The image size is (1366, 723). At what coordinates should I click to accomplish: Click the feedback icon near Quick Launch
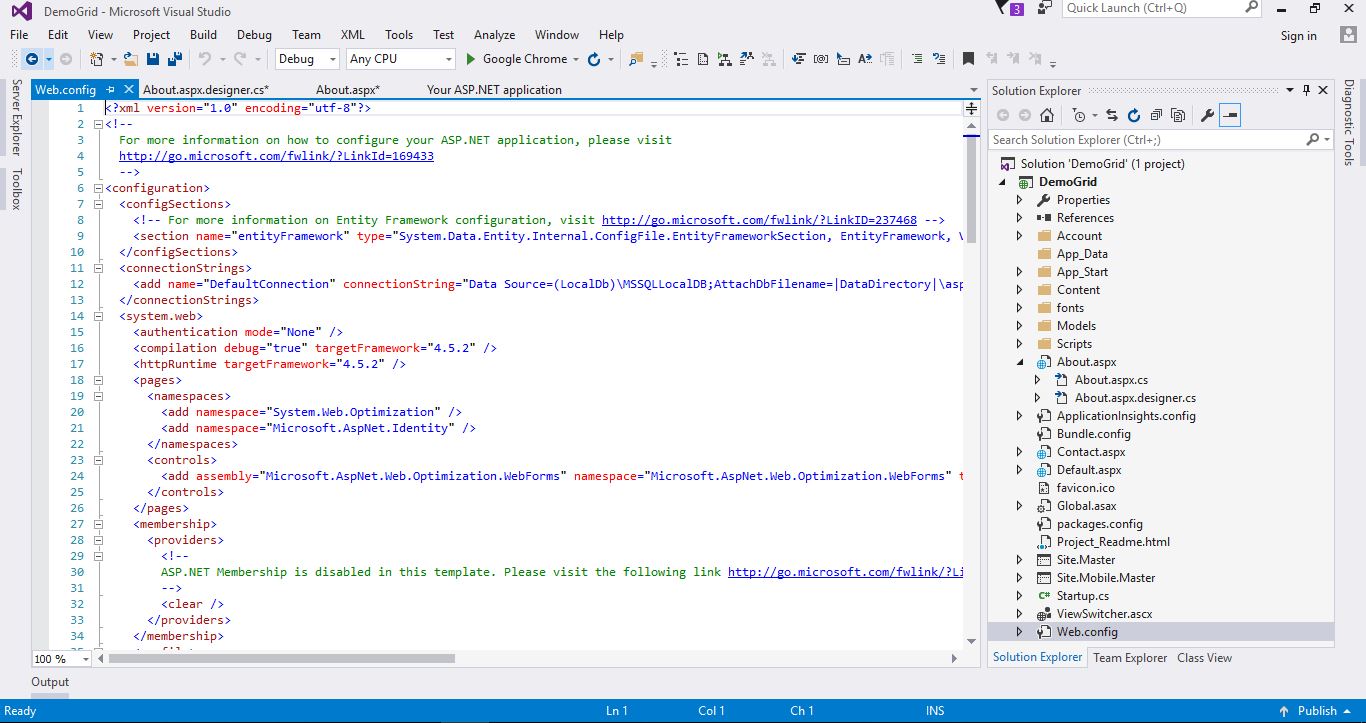(1045, 8)
